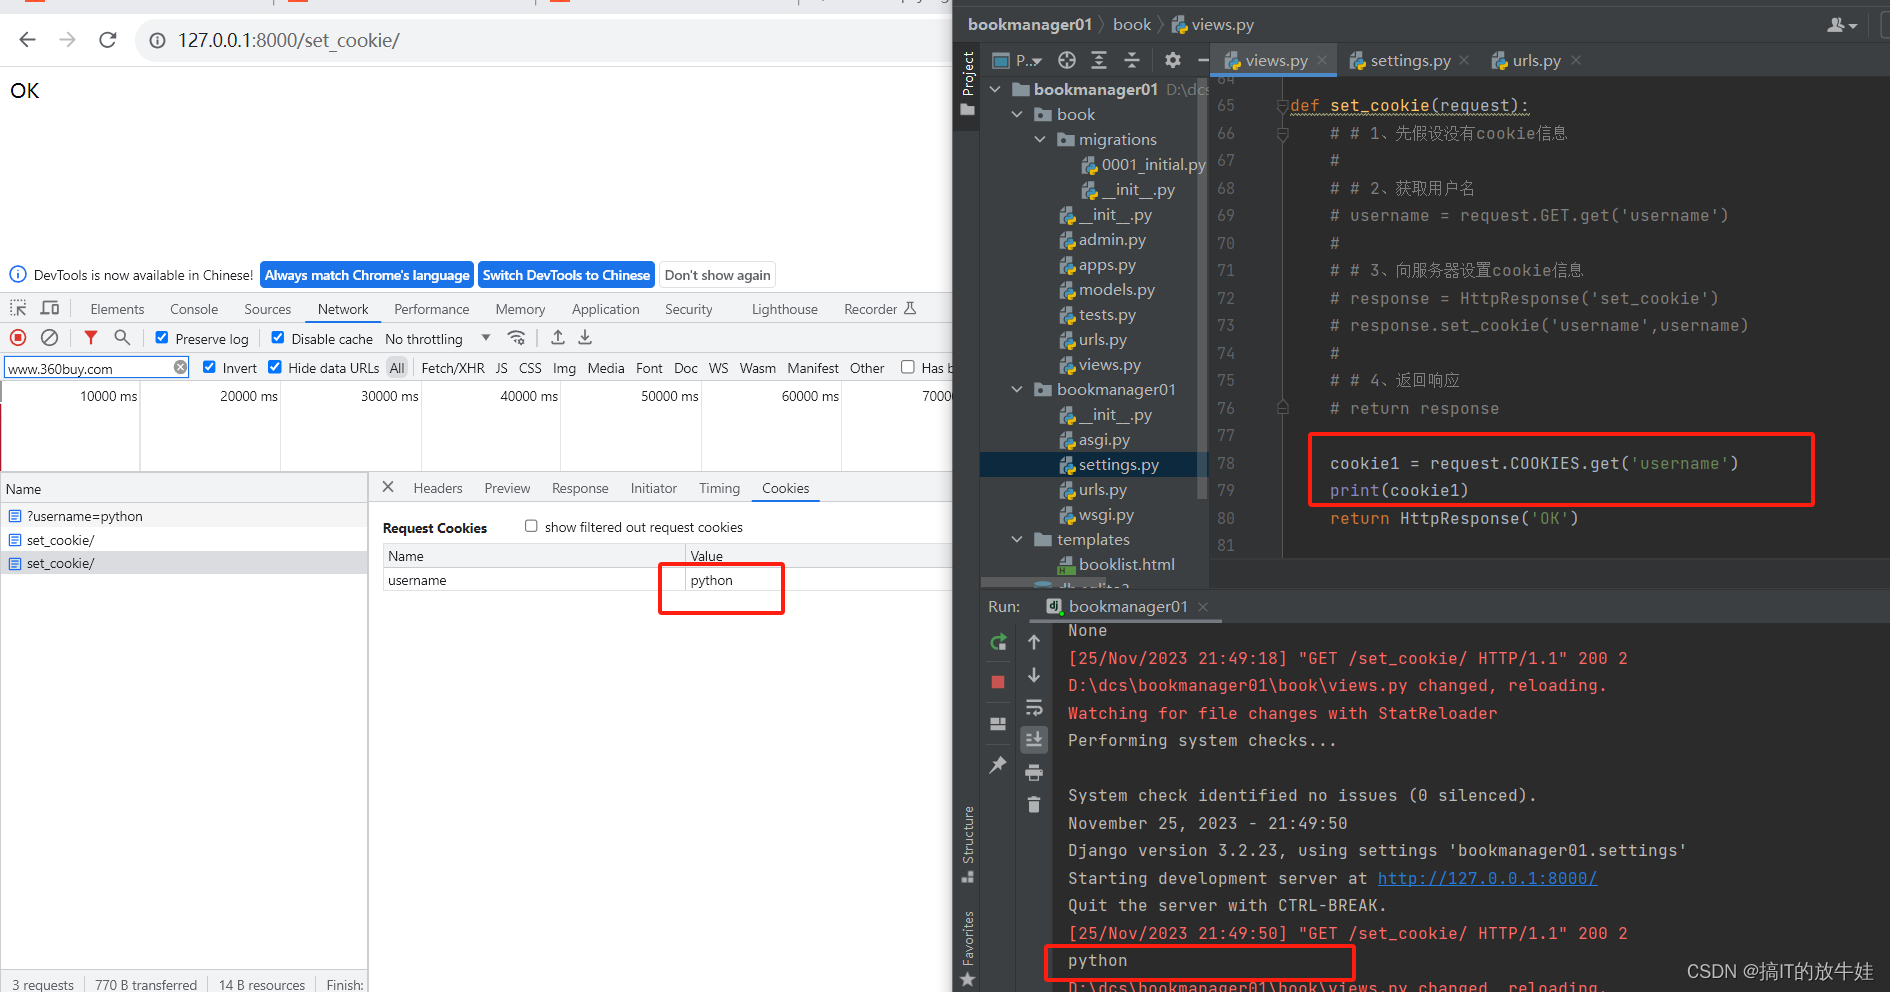Click the Down the stack trace arrow
1890x992 pixels.
pyautogui.click(x=1034, y=675)
